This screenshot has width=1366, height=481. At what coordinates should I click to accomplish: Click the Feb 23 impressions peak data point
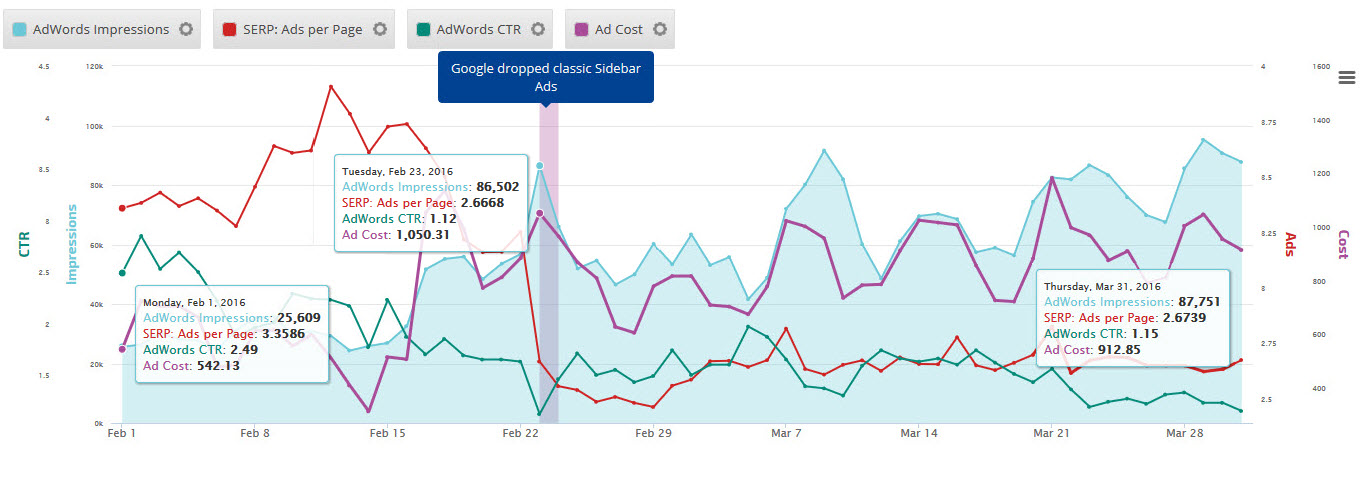[540, 166]
